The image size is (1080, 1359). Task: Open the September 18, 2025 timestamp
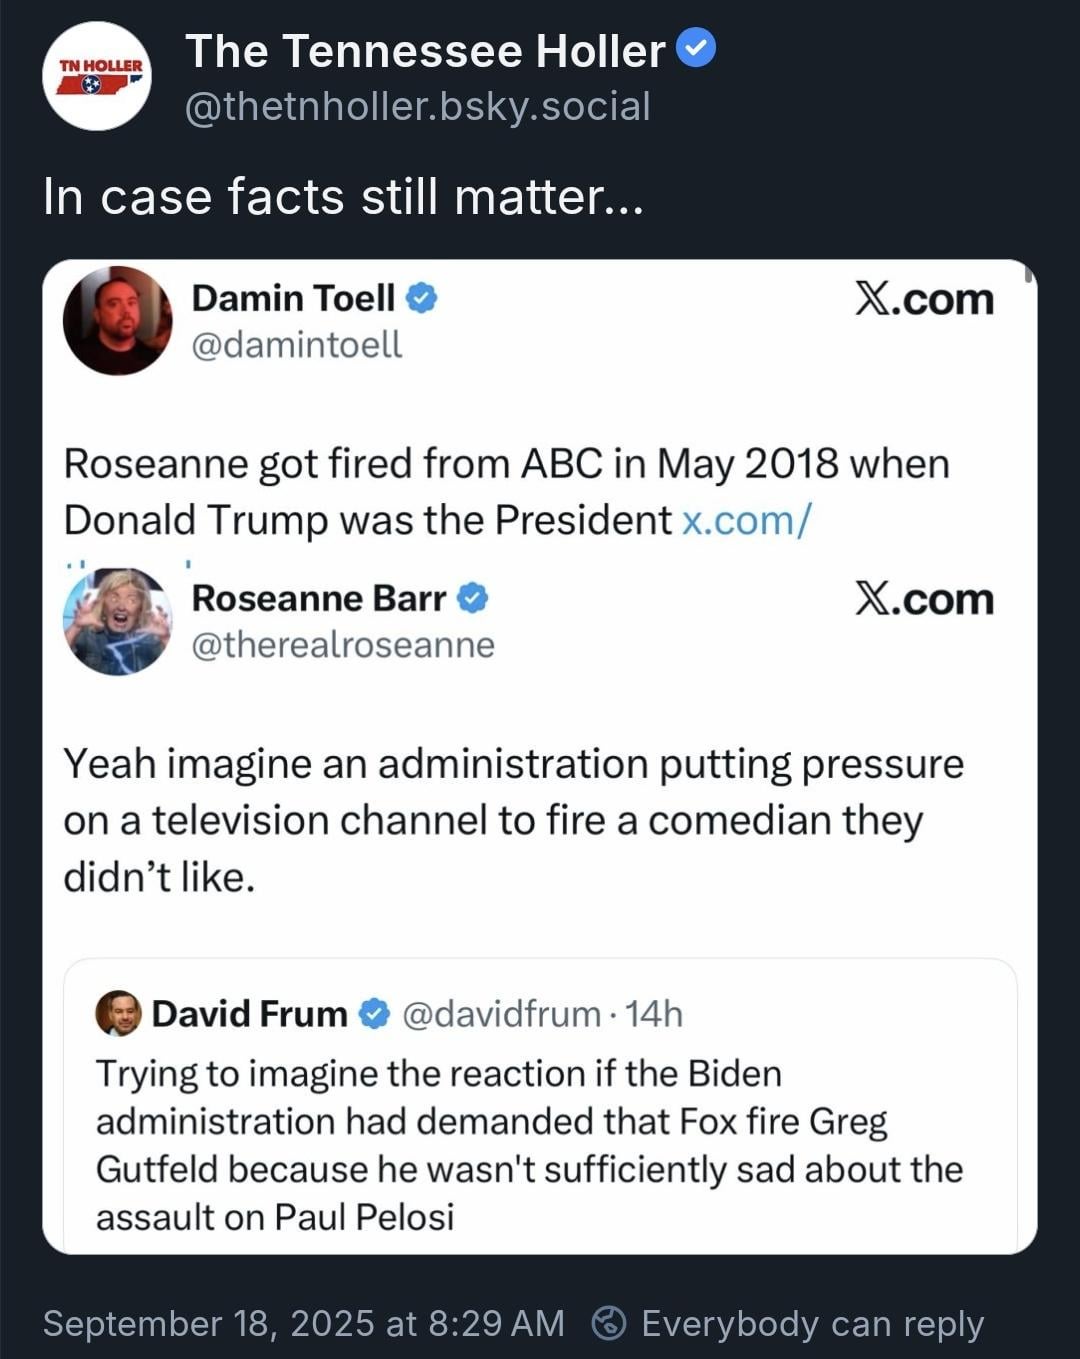click(304, 1323)
